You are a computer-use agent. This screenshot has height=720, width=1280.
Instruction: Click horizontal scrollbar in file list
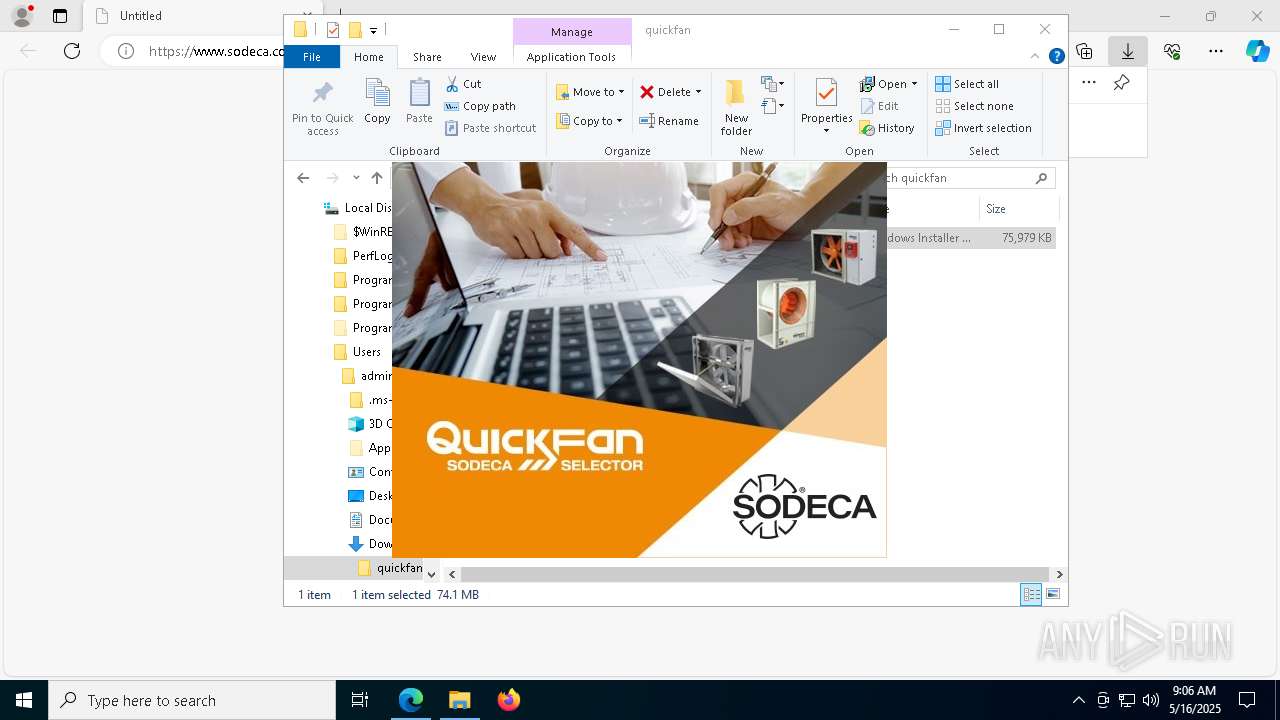755,574
